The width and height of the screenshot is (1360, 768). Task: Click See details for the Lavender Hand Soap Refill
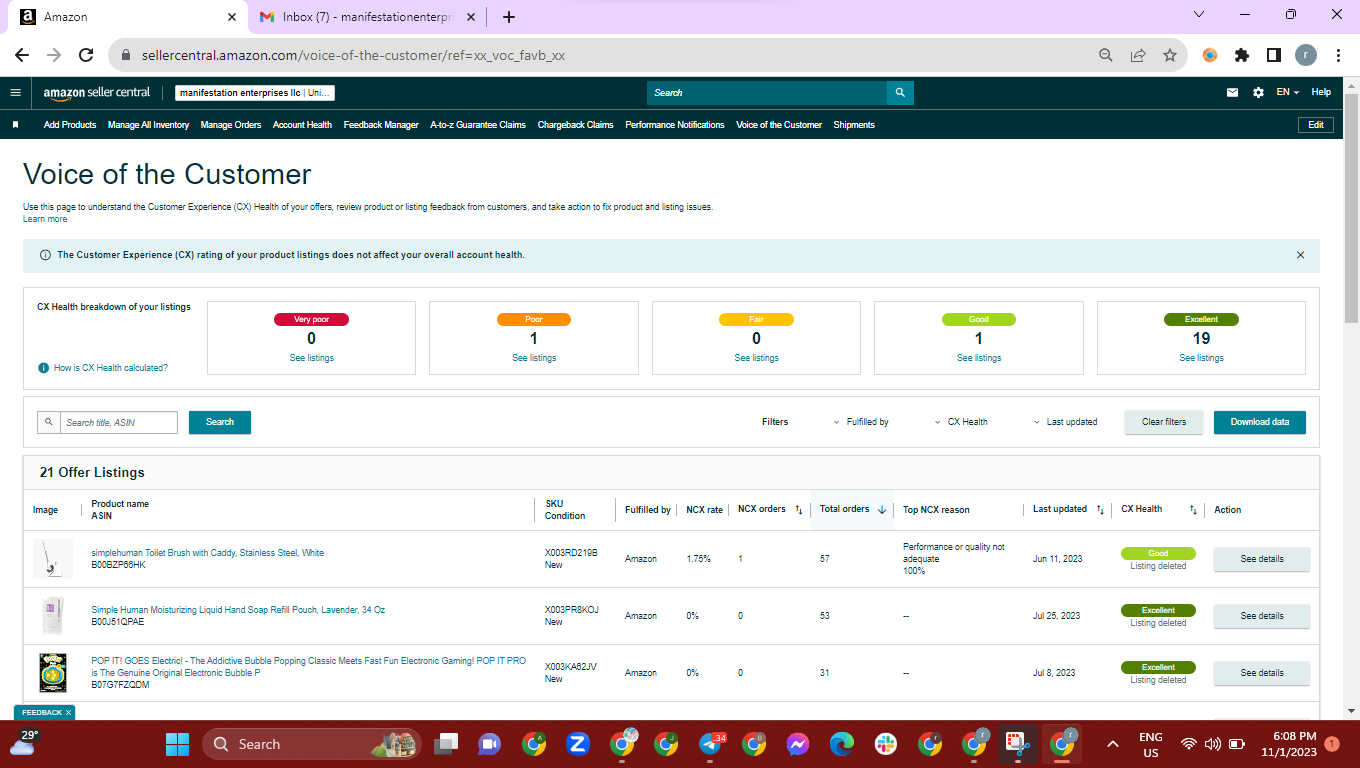(1262, 616)
